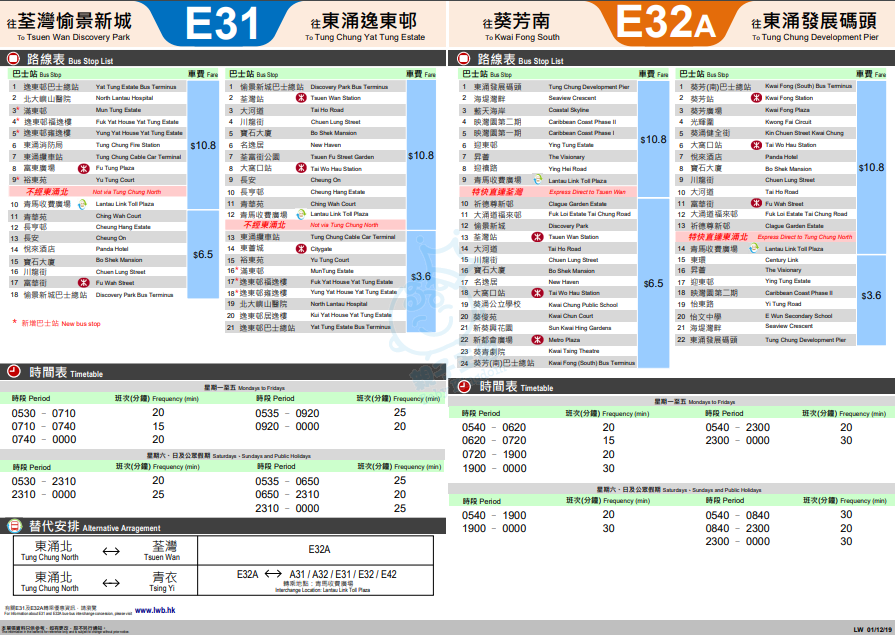Viewport: 895px width, 635px height.
Task: Click the '0530 - 0710' timetable period
Action: pyautogui.click(x=43, y=413)
